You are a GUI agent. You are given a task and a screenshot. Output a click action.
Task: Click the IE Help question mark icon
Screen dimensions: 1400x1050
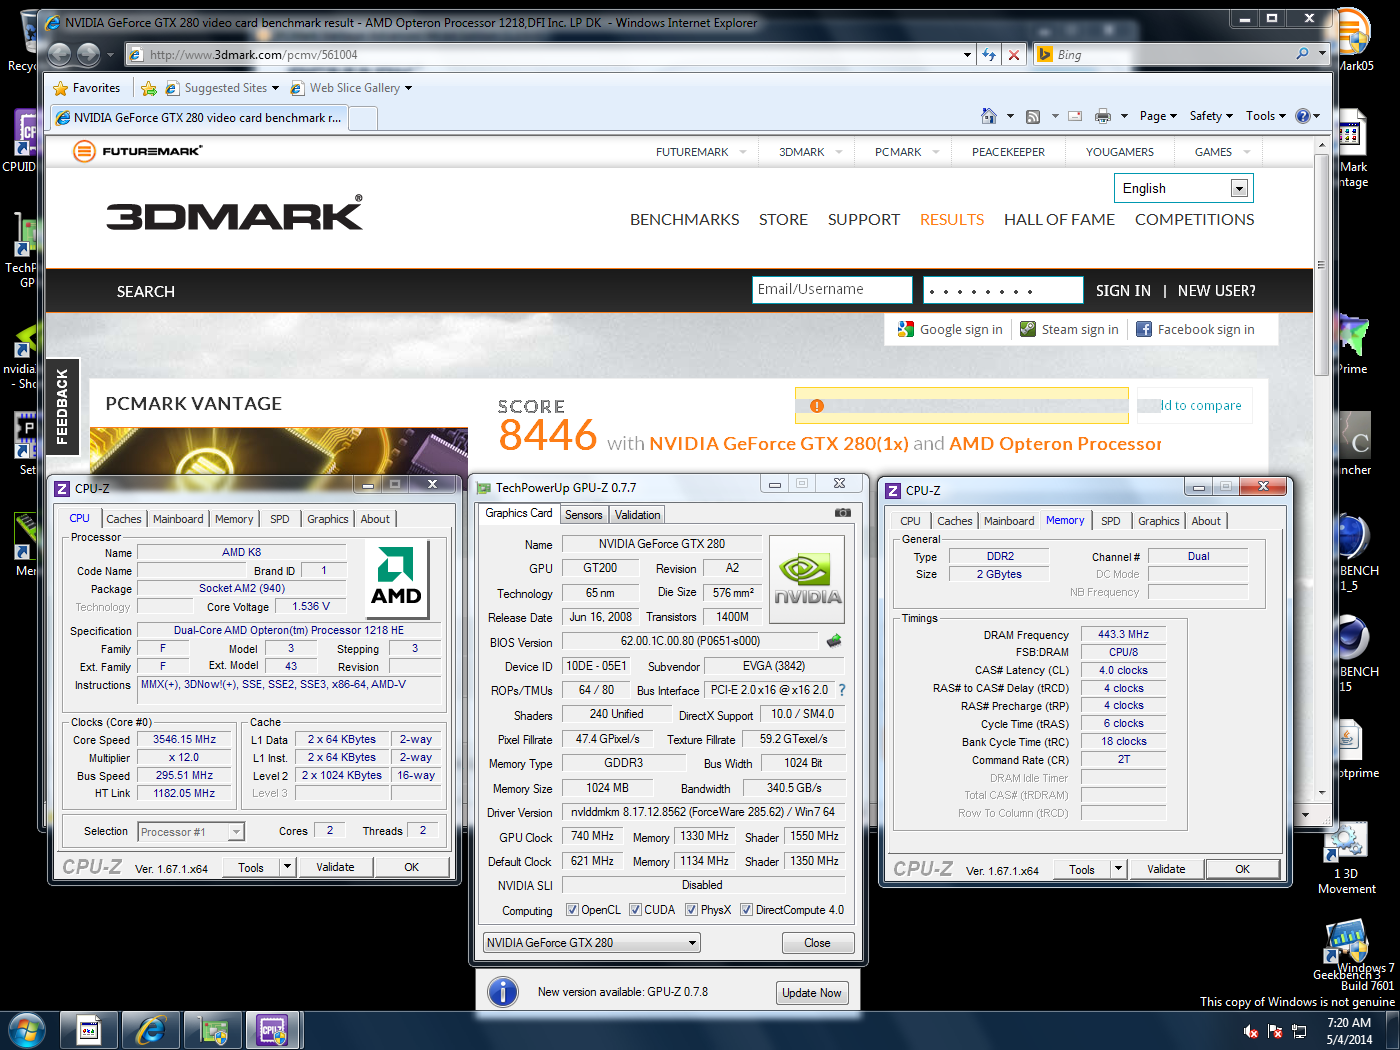1302,116
